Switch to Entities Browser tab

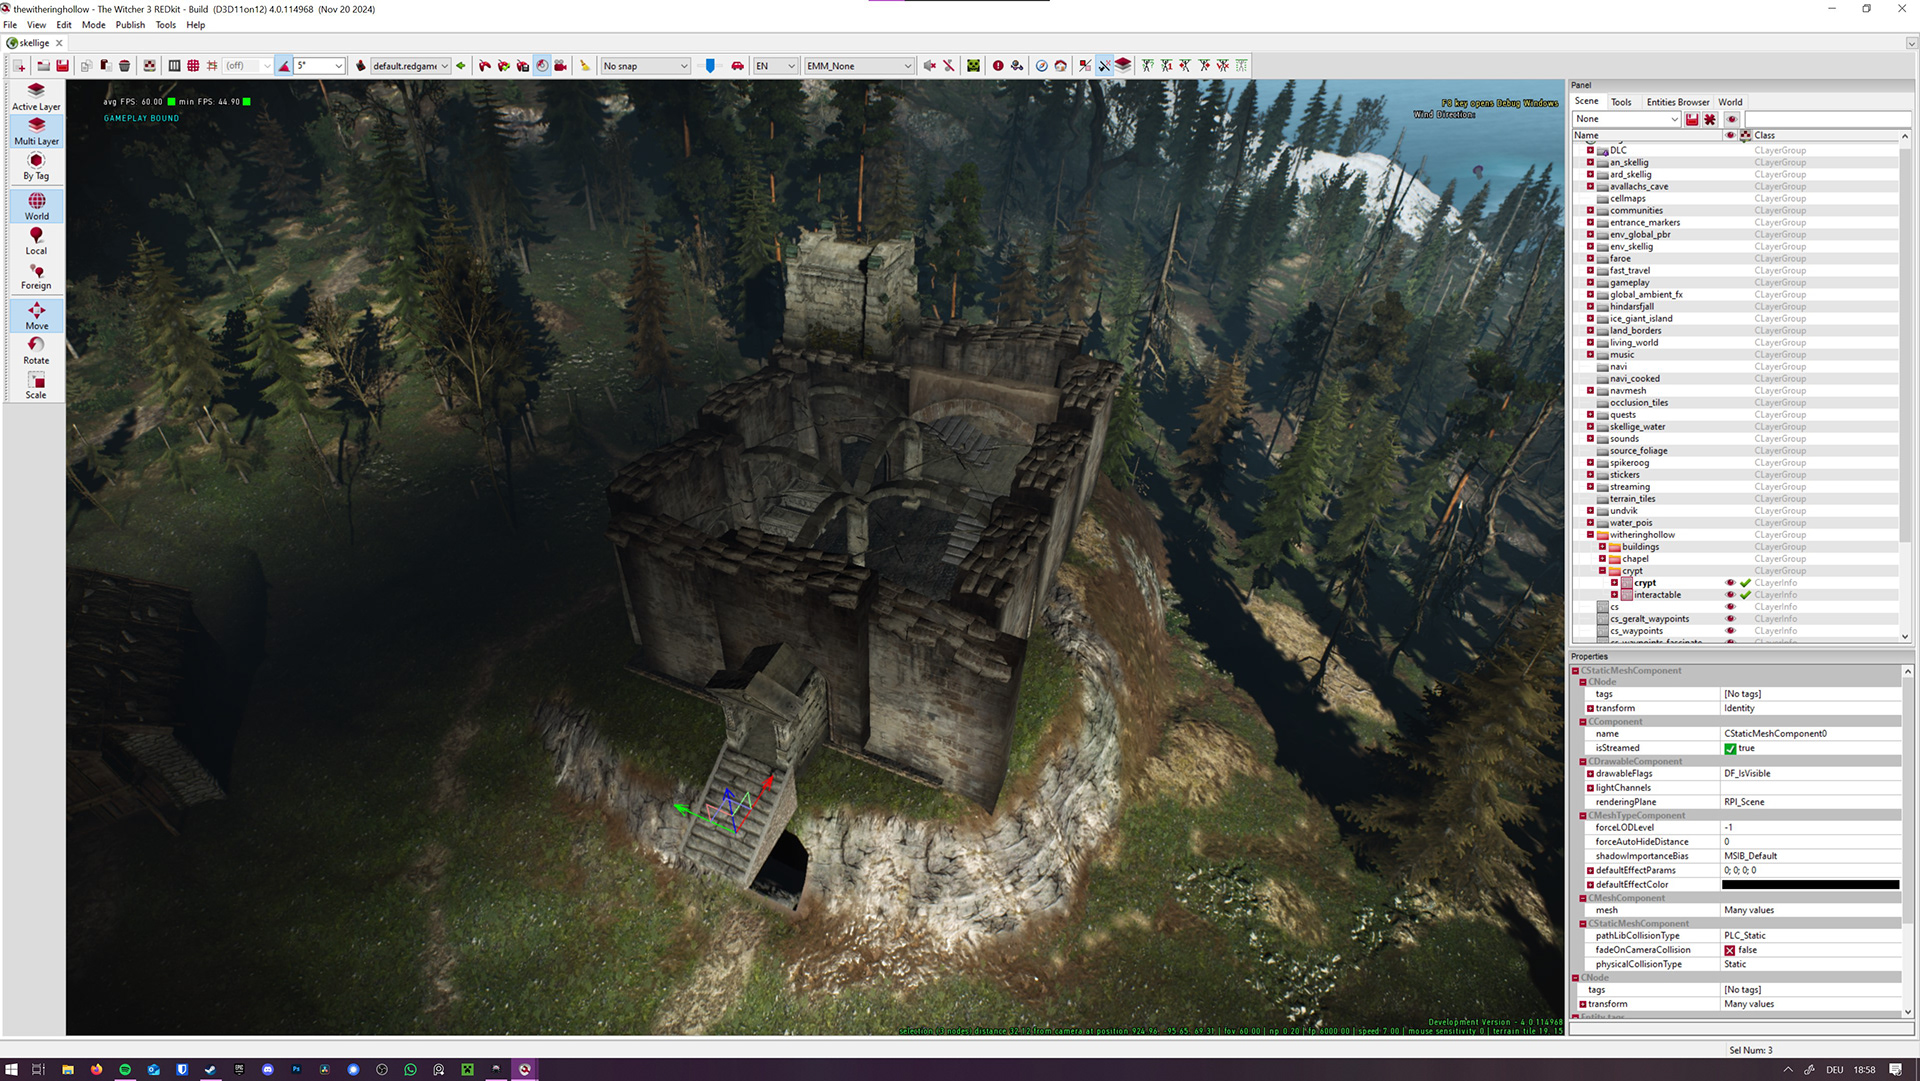1678,102
